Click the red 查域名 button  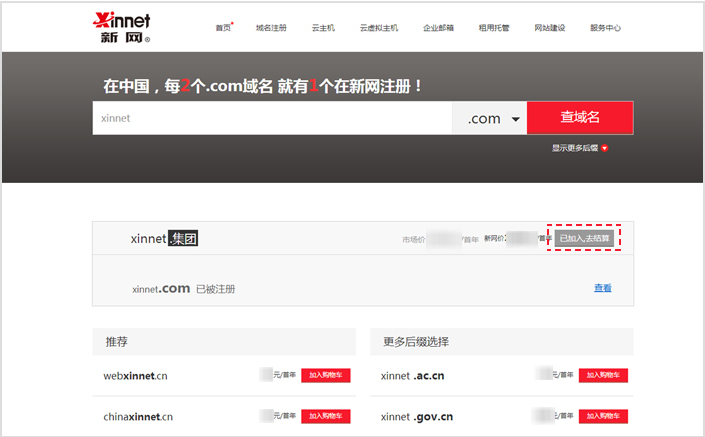580,118
